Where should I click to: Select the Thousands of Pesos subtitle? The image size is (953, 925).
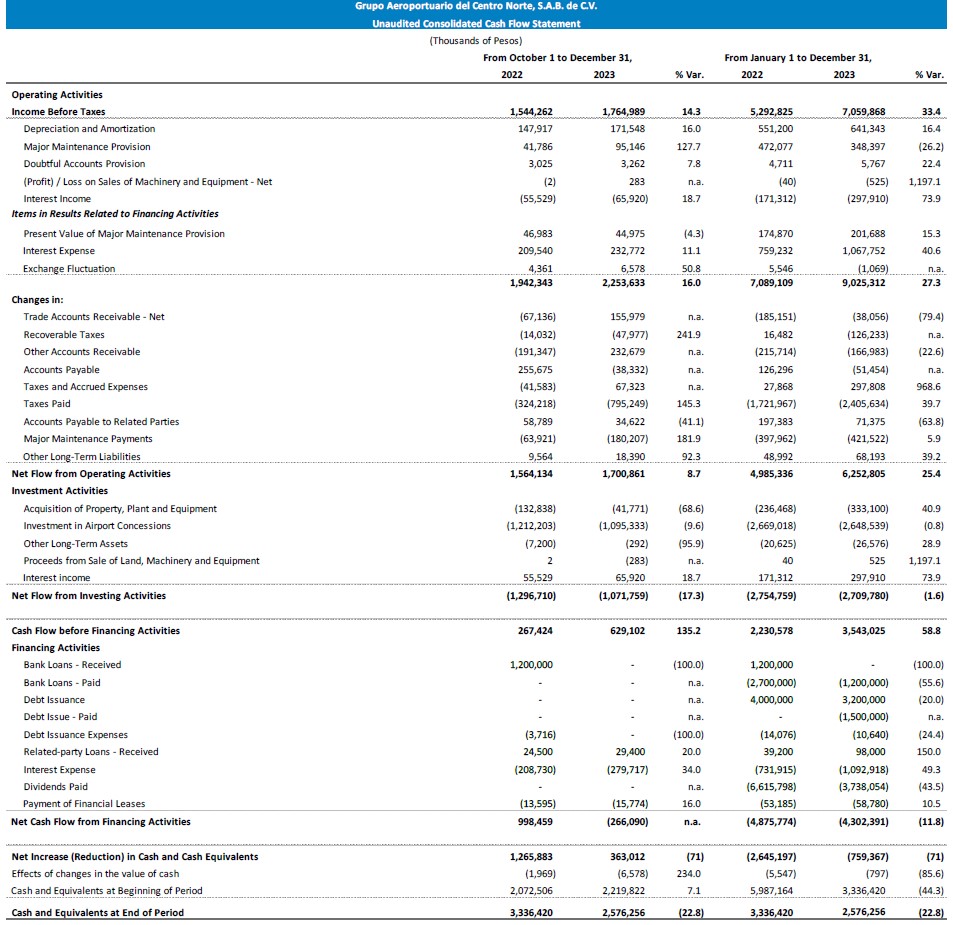coord(476,41)
